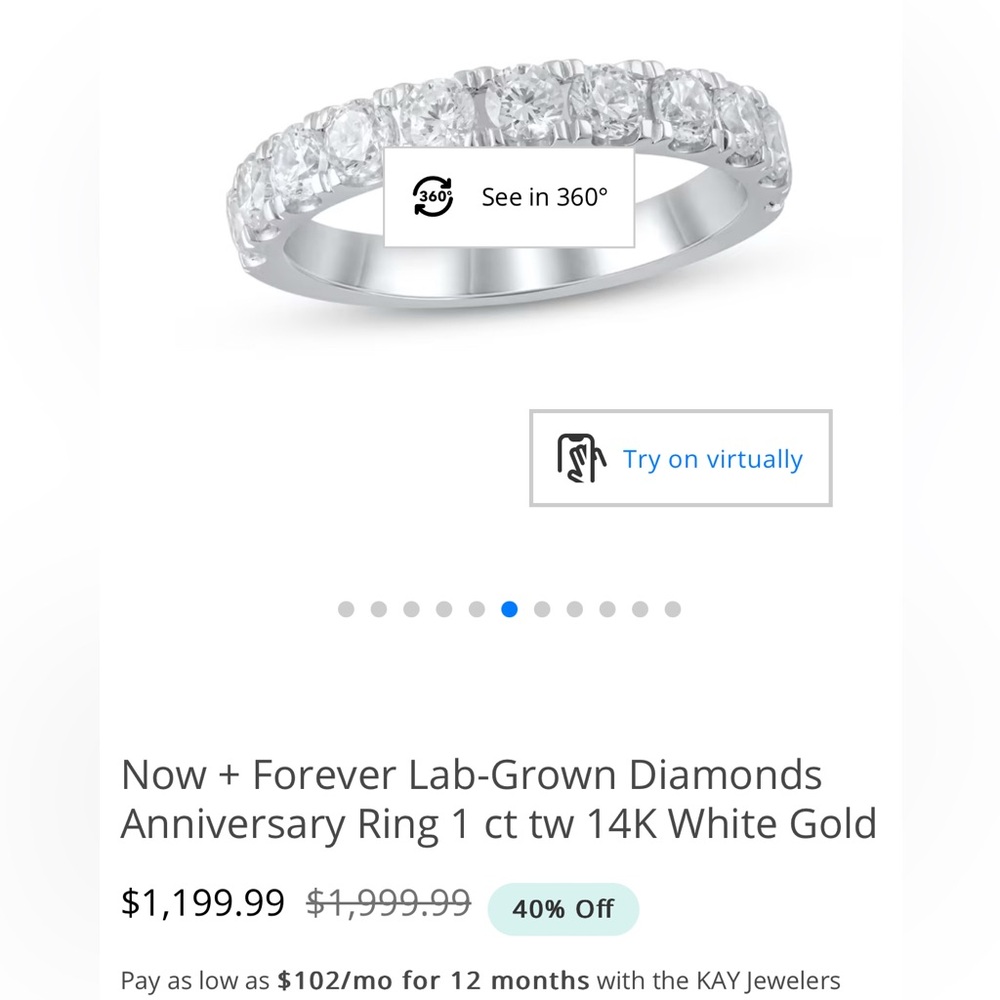The image size is (1000, 1000).
Task: Click the "40% Off" badge
Action: point(563,908)
